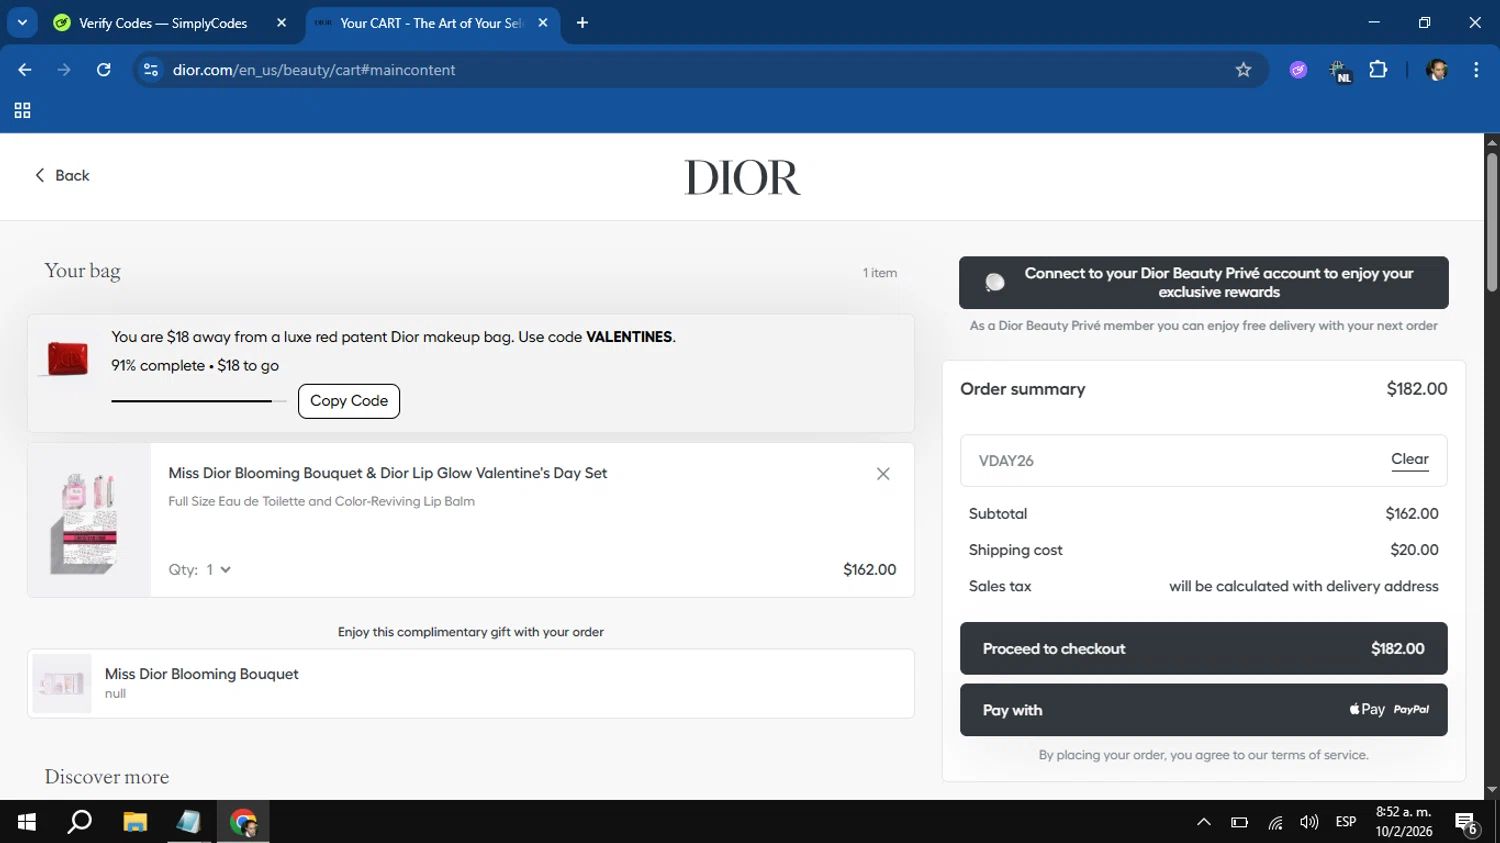The width and height of the screenshot is (1500, 843).
Task: Open the Wi-Fi network icon
Action: tap(1275, 823)
